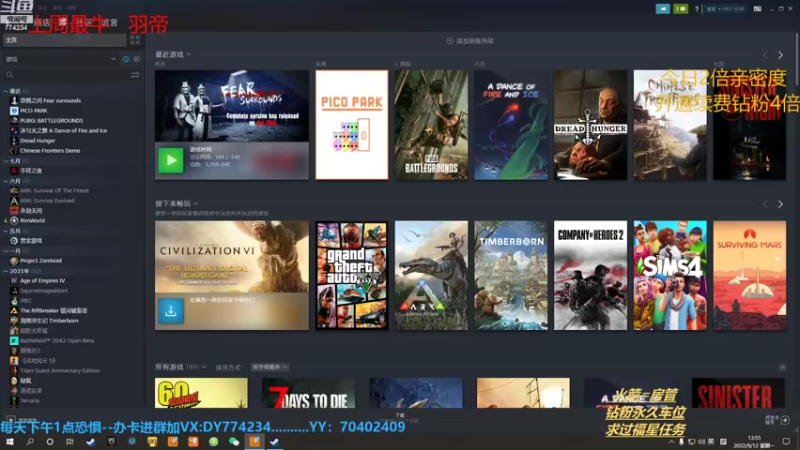The width and height of the screenshot is (800, 450).
Task: Open the sort order dropdown next to 排序方式
Action: [x=269, y=367]
